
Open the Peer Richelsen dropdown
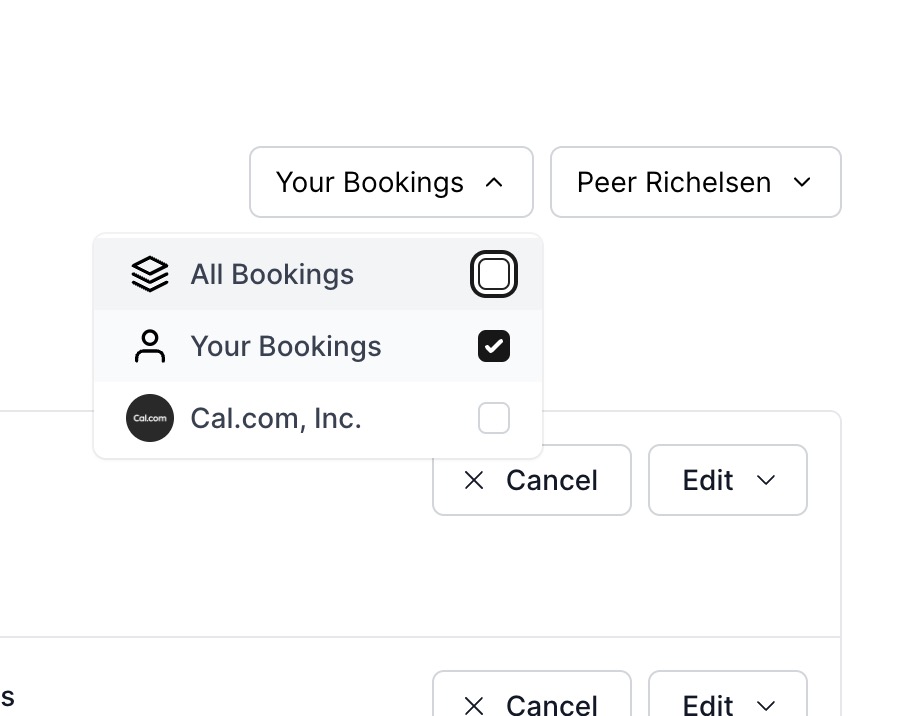point(695,182)
